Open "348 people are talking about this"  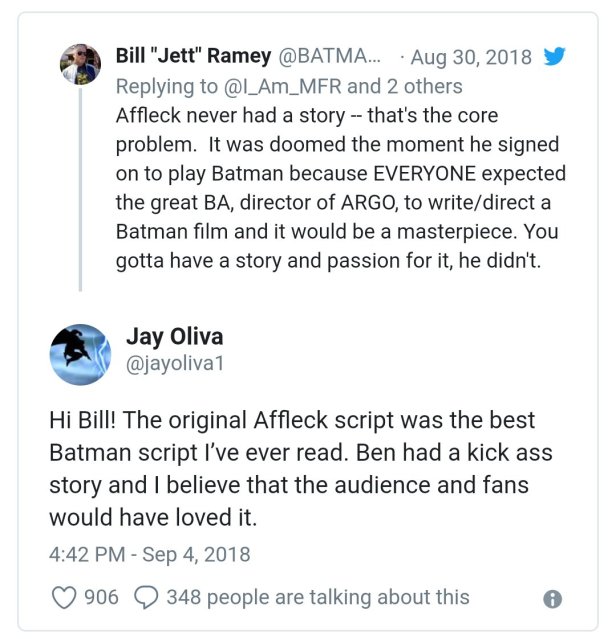[317, 597]
